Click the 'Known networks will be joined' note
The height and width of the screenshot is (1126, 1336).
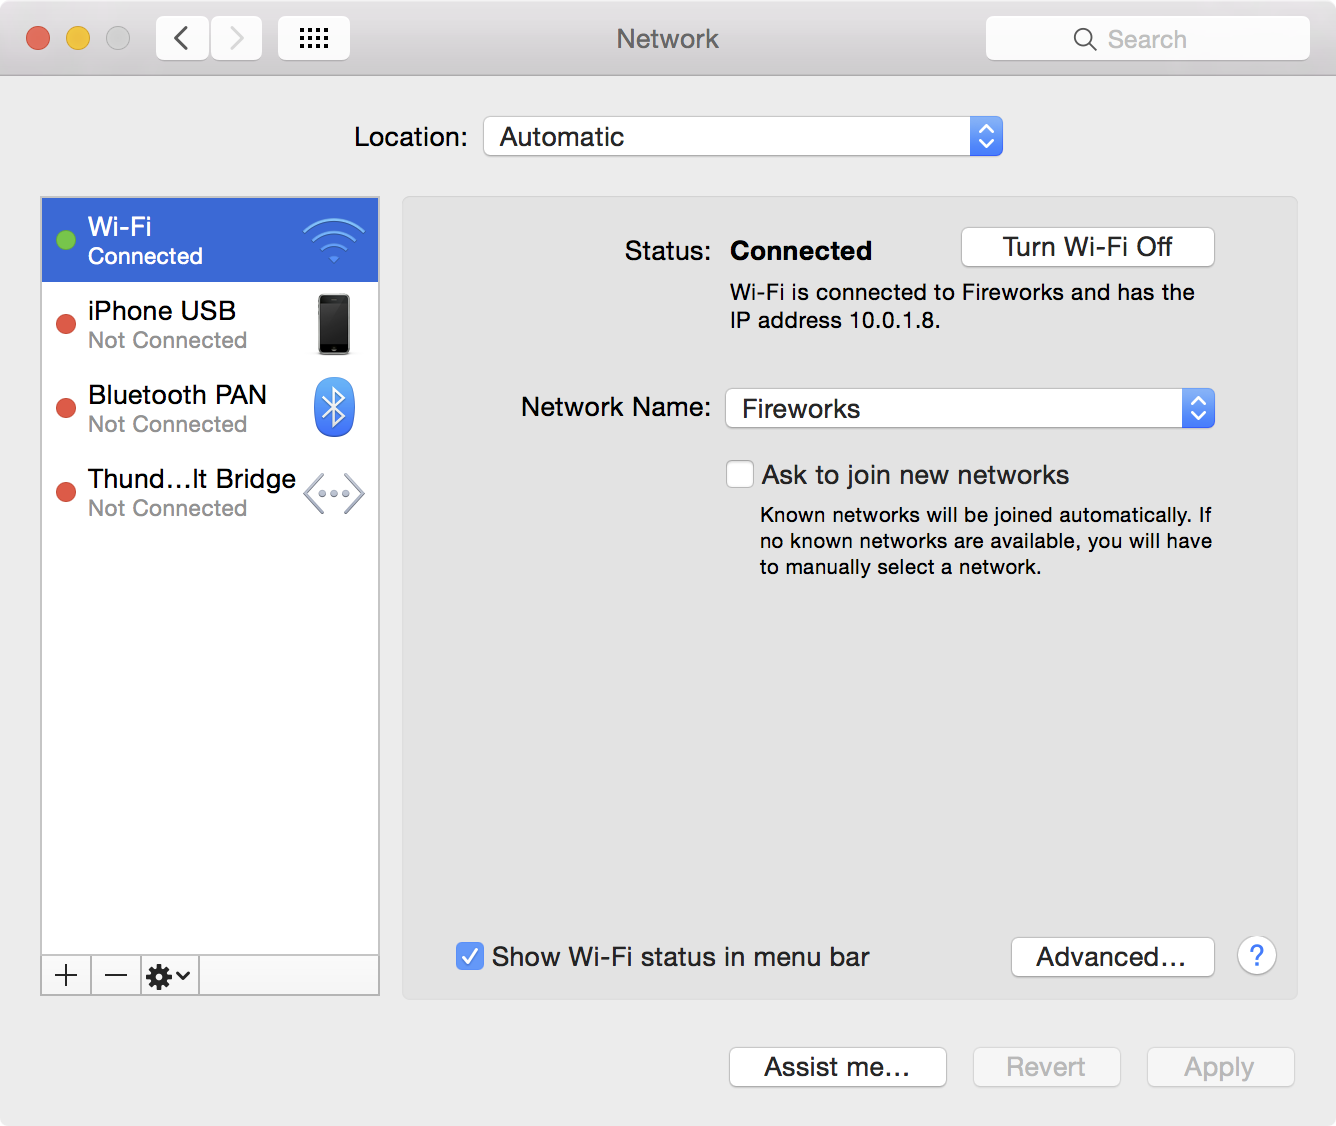coord(986,541)
